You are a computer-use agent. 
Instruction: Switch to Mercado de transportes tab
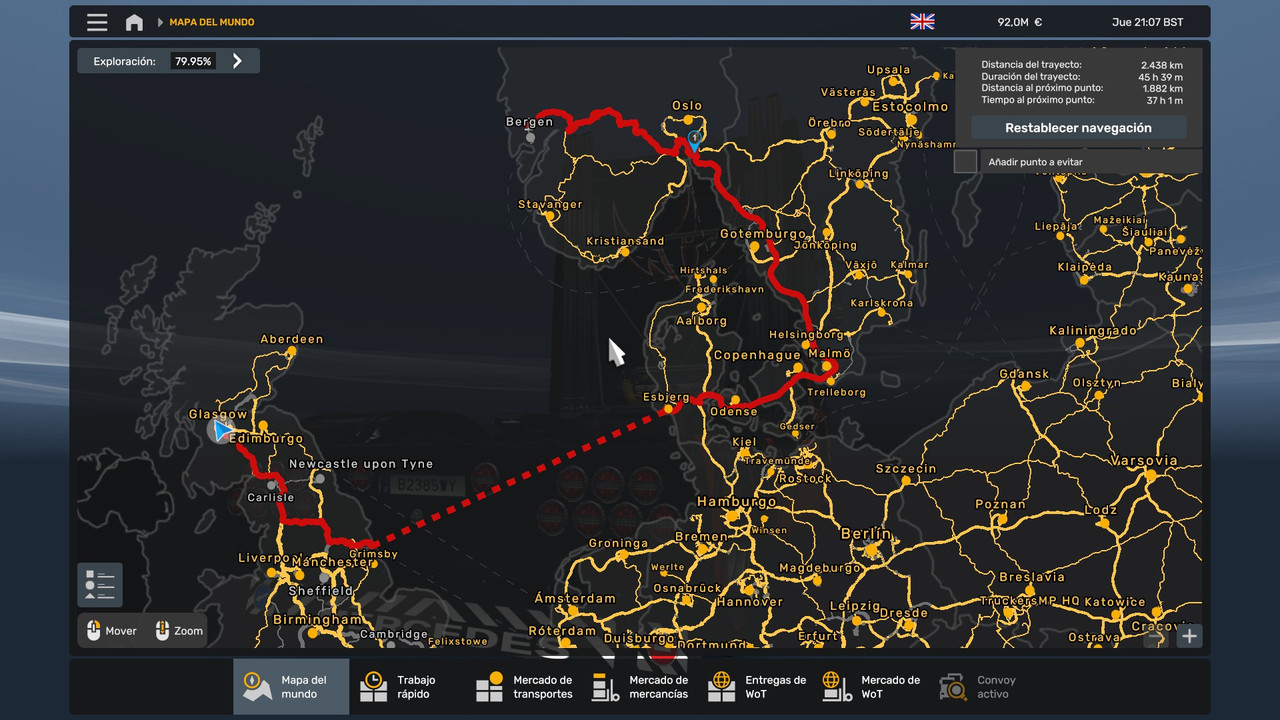click(x=523, y=686)
